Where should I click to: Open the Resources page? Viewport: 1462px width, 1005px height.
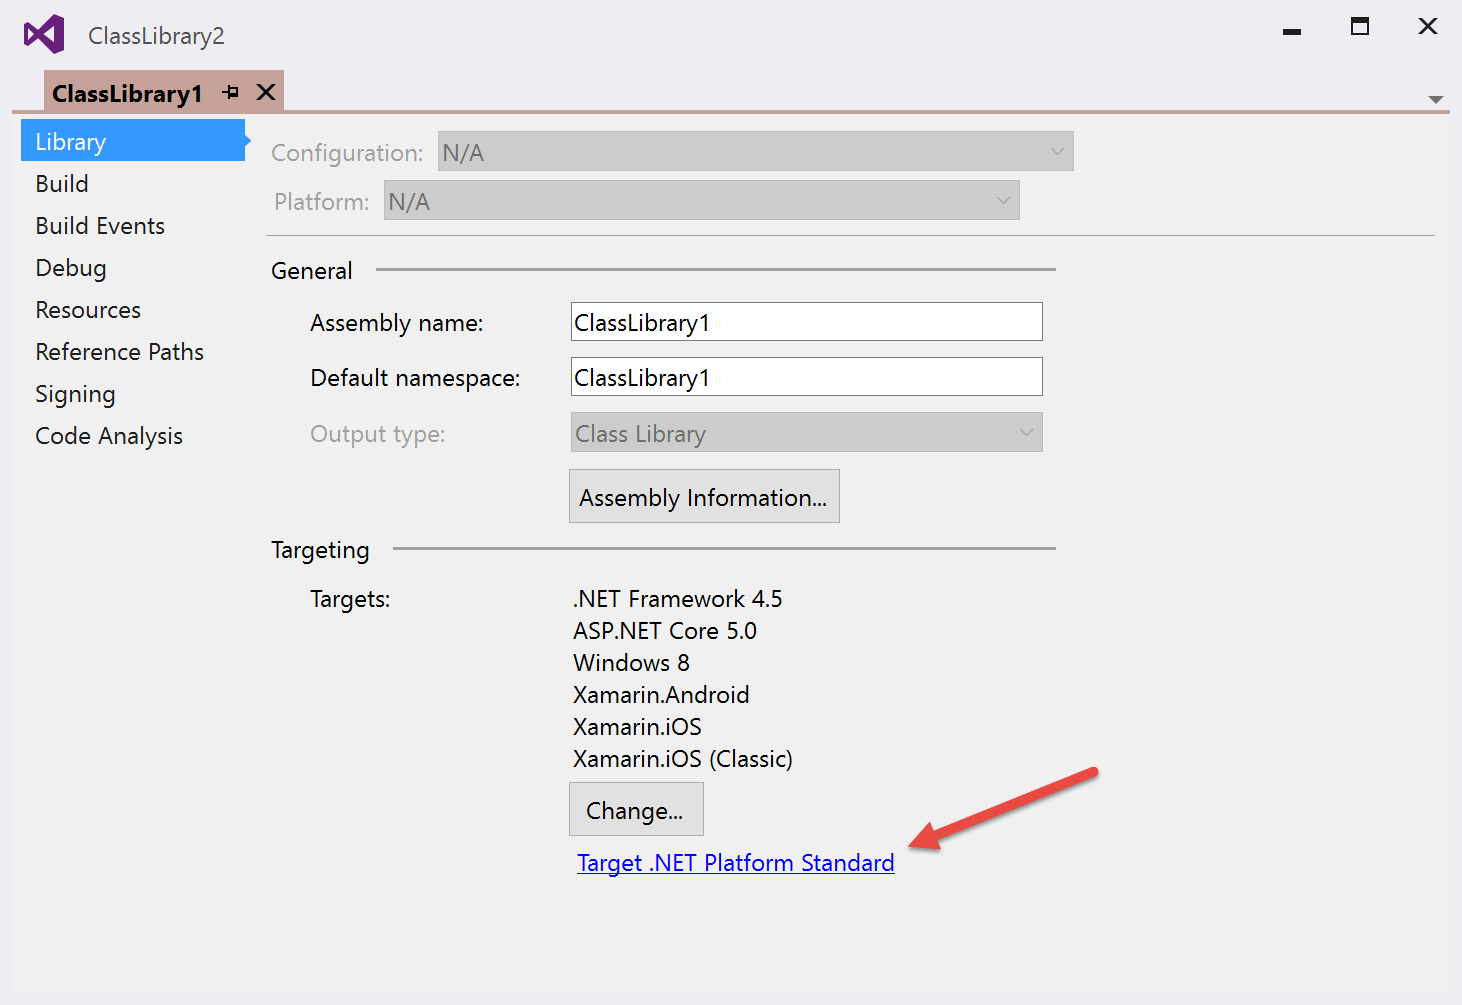[x=88, y=310]
